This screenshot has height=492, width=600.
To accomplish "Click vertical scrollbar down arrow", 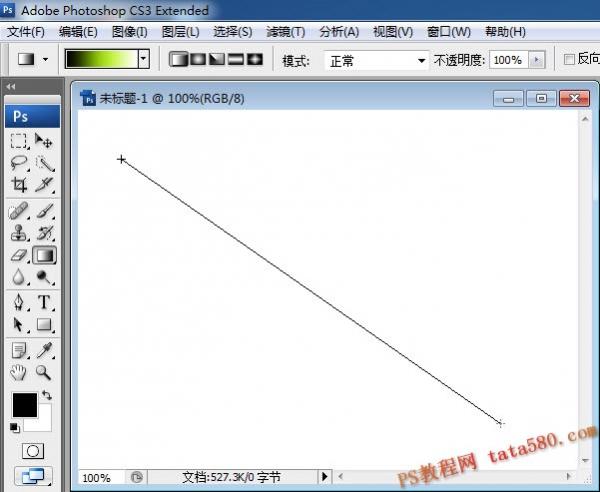I will point(585,460).
